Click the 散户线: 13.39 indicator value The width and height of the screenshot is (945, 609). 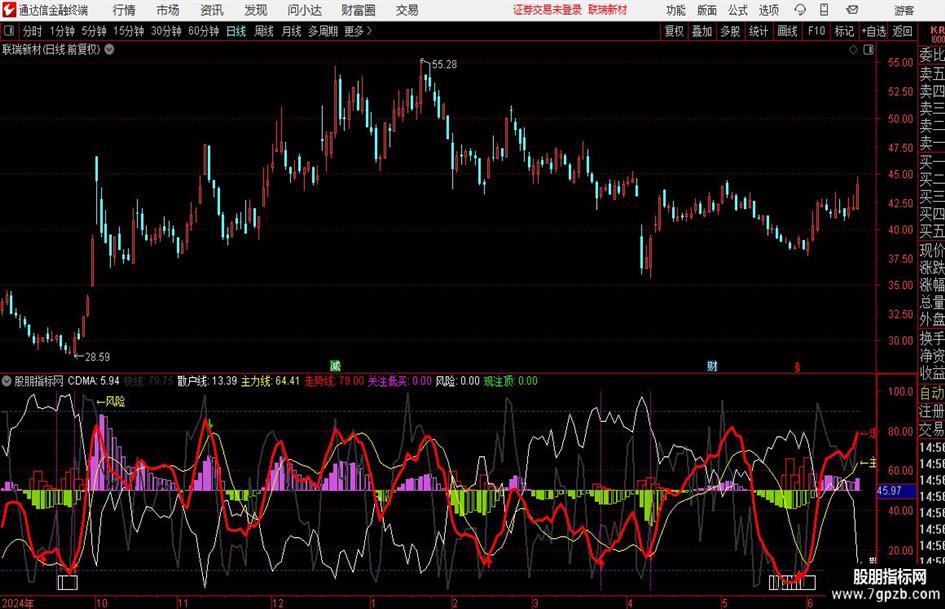207,381
